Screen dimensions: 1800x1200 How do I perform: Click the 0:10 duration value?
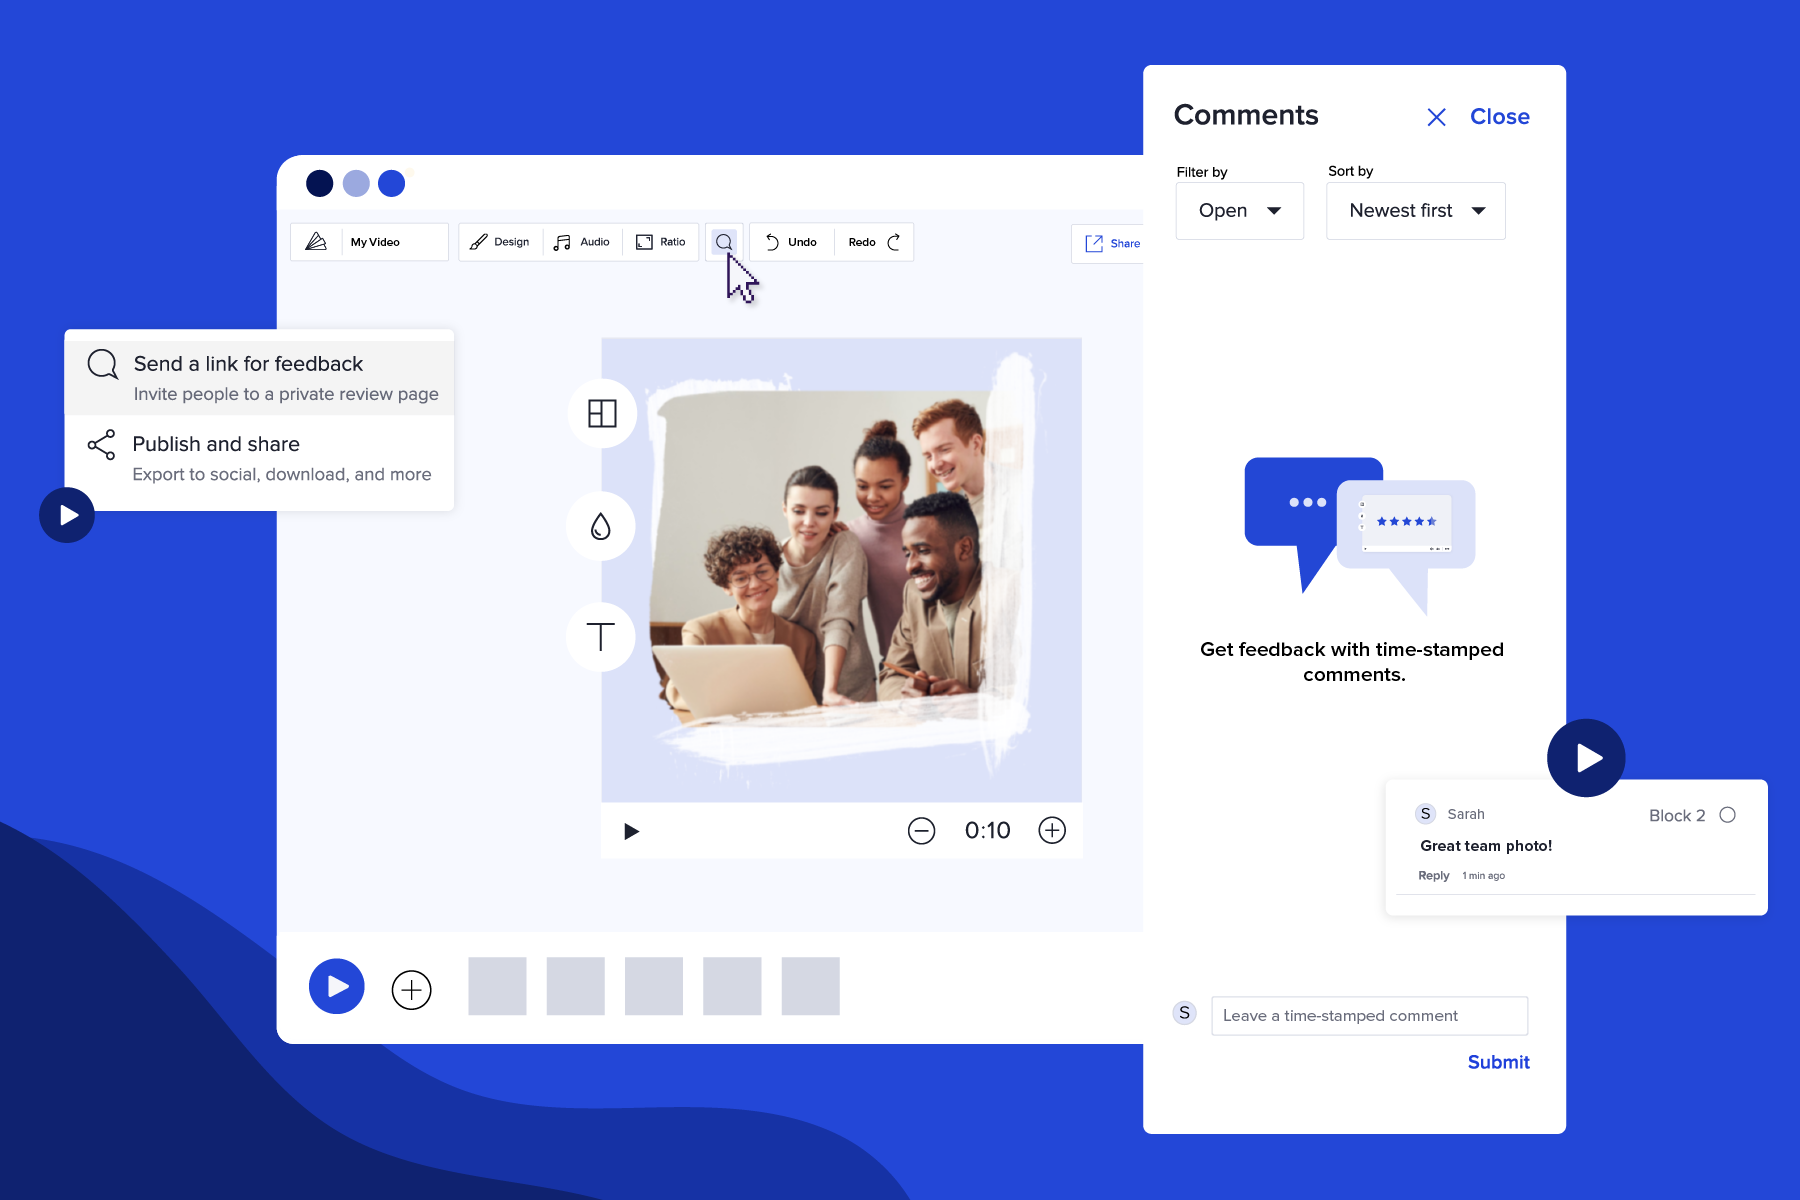[x=987, y=830]
